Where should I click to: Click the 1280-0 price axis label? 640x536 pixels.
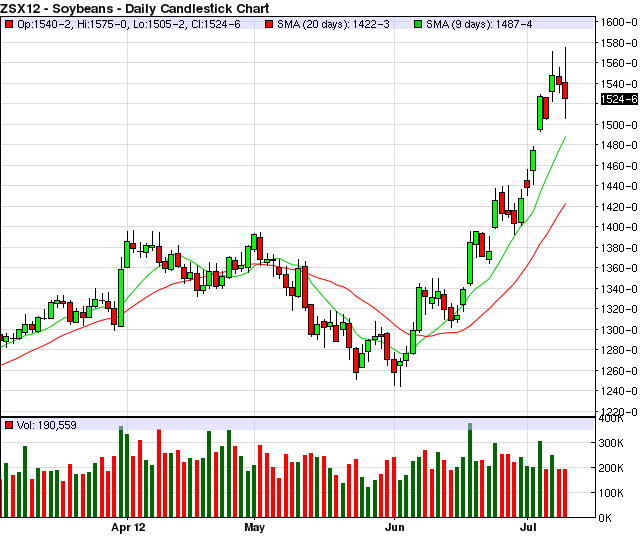pos(619,350)
